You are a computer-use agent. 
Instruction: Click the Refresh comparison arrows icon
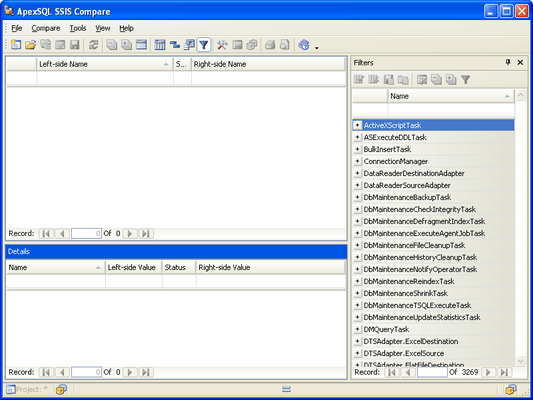click(93, 45)
